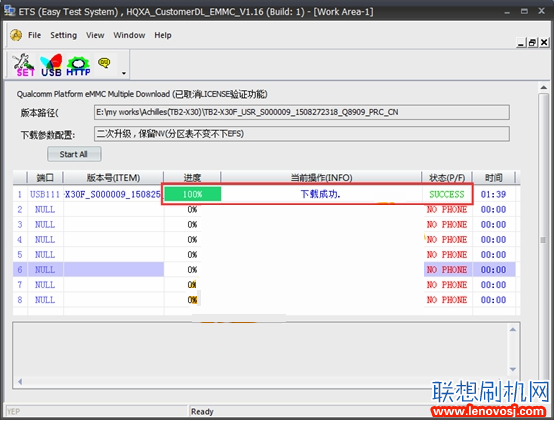Open the Window menu
The width and height of the screenshot is (555, 422).
point(129,35)
